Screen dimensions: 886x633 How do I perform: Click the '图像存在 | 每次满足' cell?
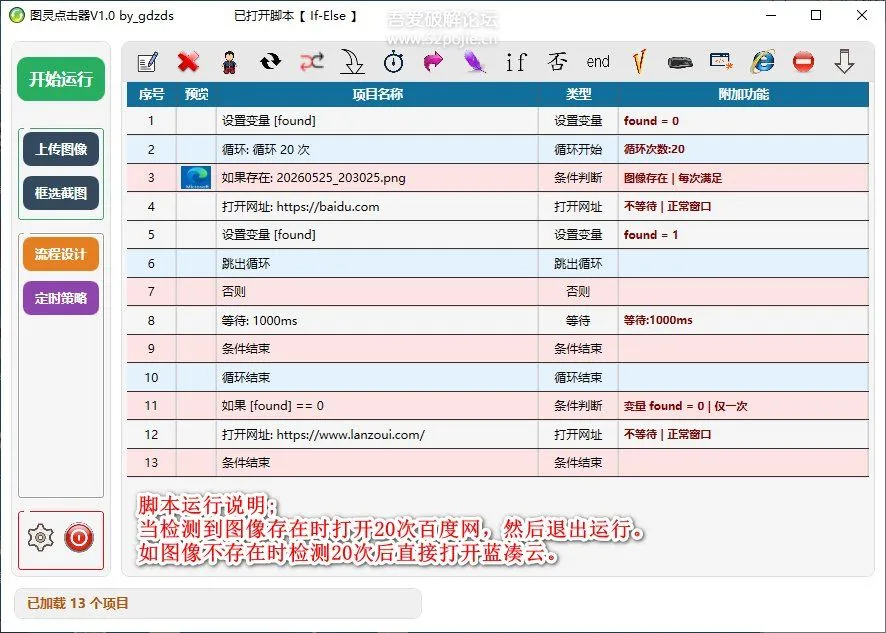pyautogui.click(x=743, y=177)
